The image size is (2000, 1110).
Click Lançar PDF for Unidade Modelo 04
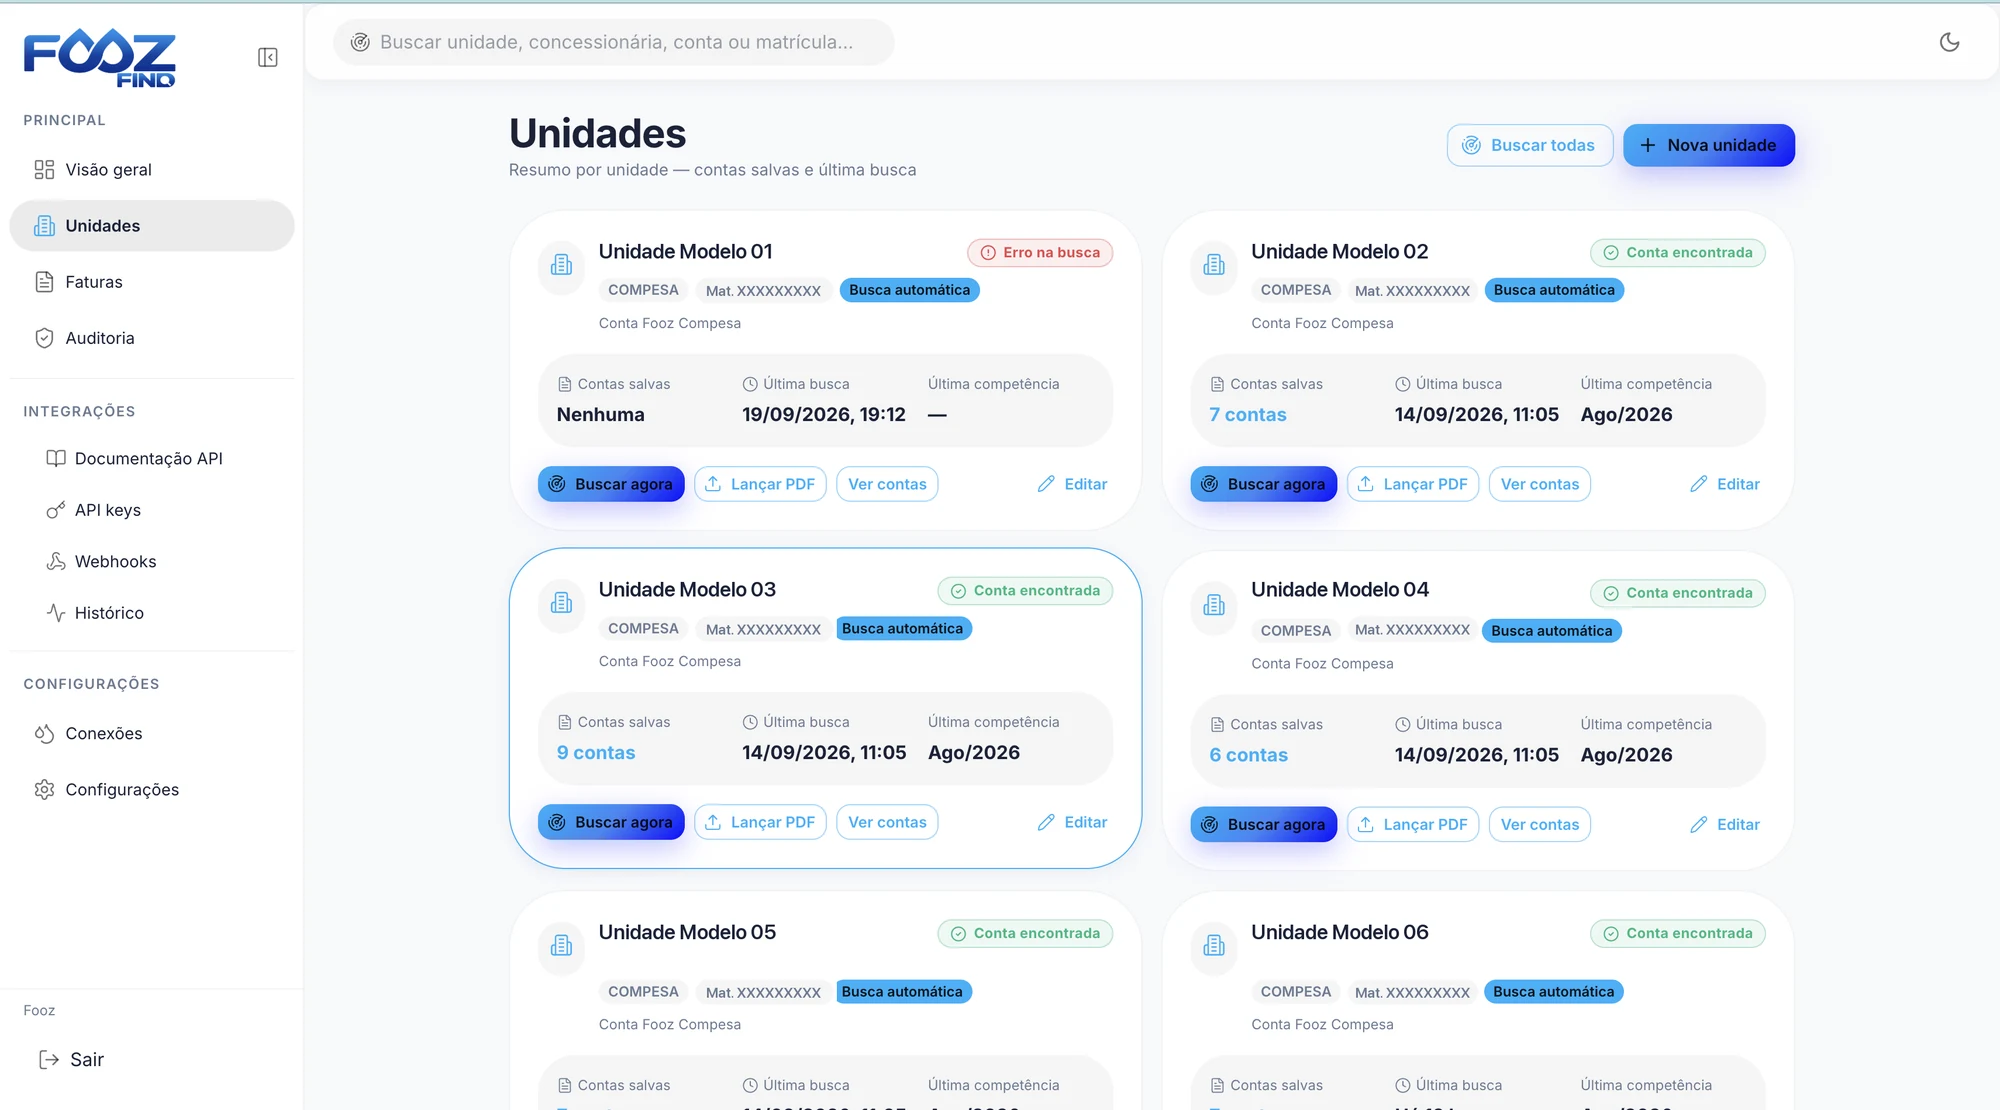click(x=1413, y=825)
